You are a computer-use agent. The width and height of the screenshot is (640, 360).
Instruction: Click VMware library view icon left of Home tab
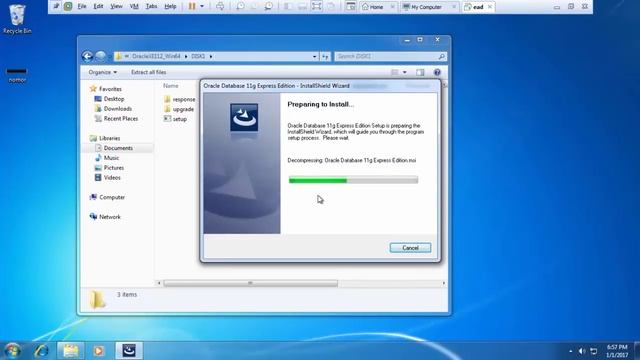click(x=350, y=7)
